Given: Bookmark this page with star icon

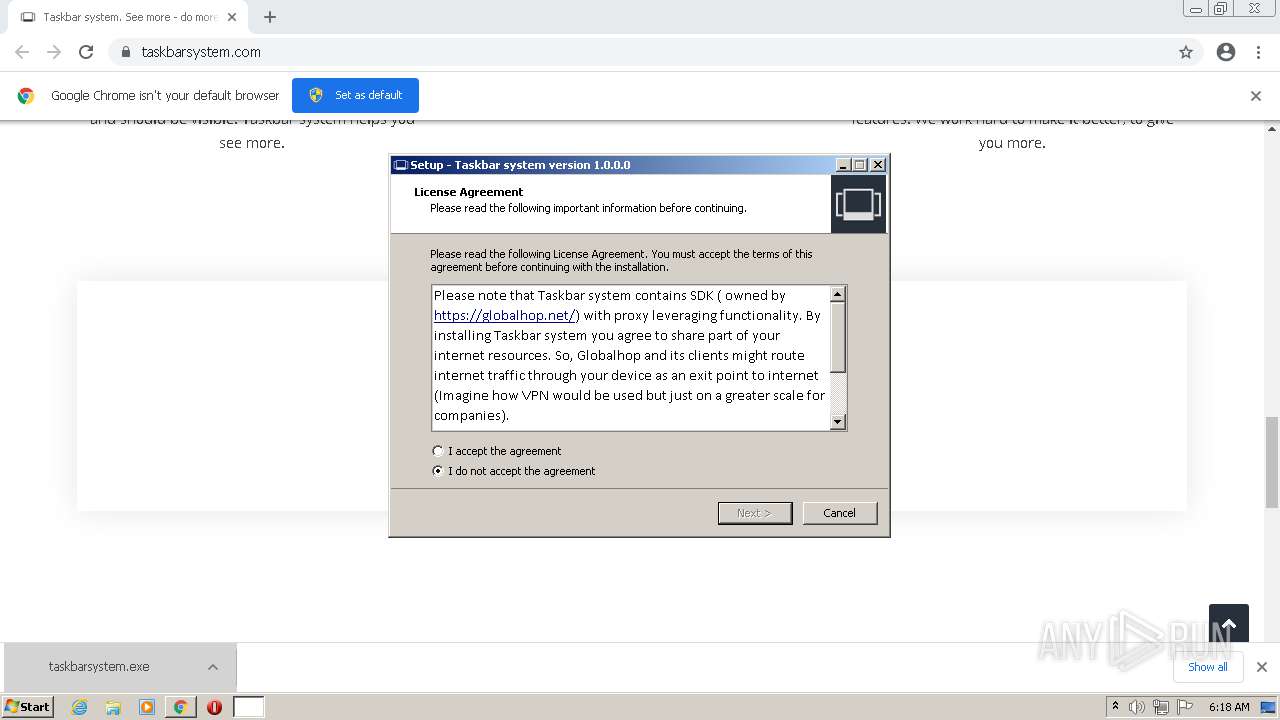Looking at the screenshot, I should [x=1186, y=52].
